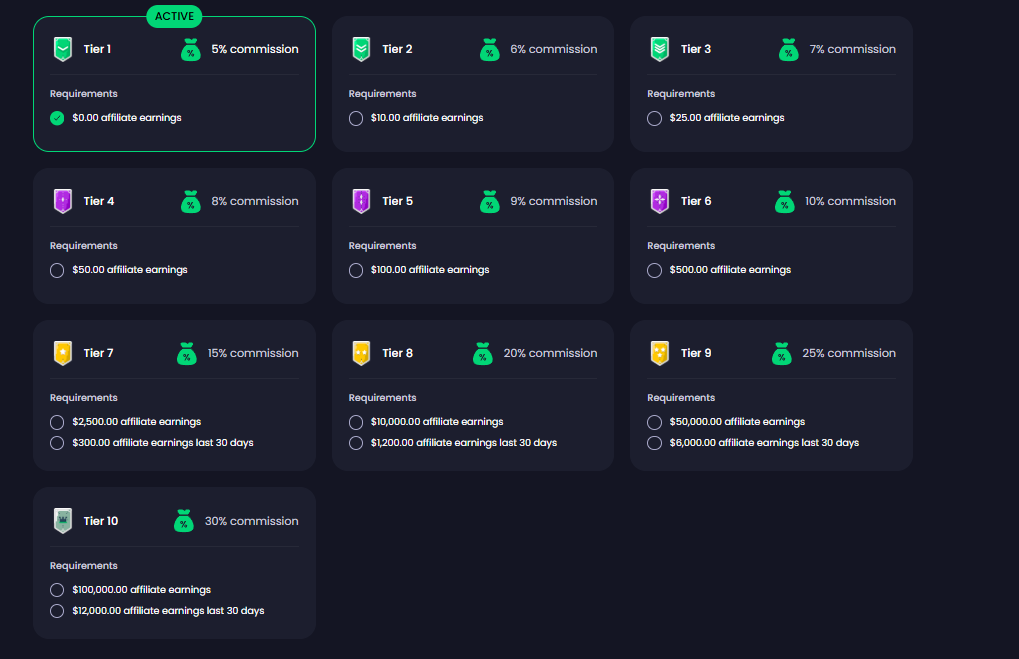
Task: Click money bag icon beside 6% commission
Action: 489,49
